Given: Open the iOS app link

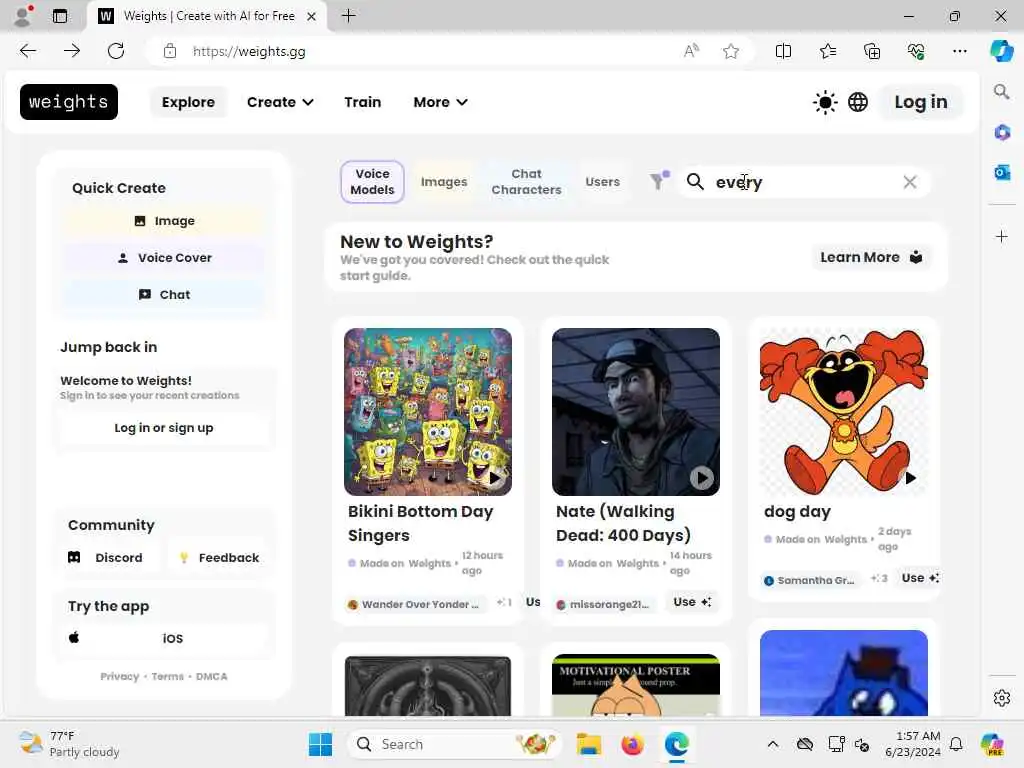Looking at the screenshot, I should 165,638.
